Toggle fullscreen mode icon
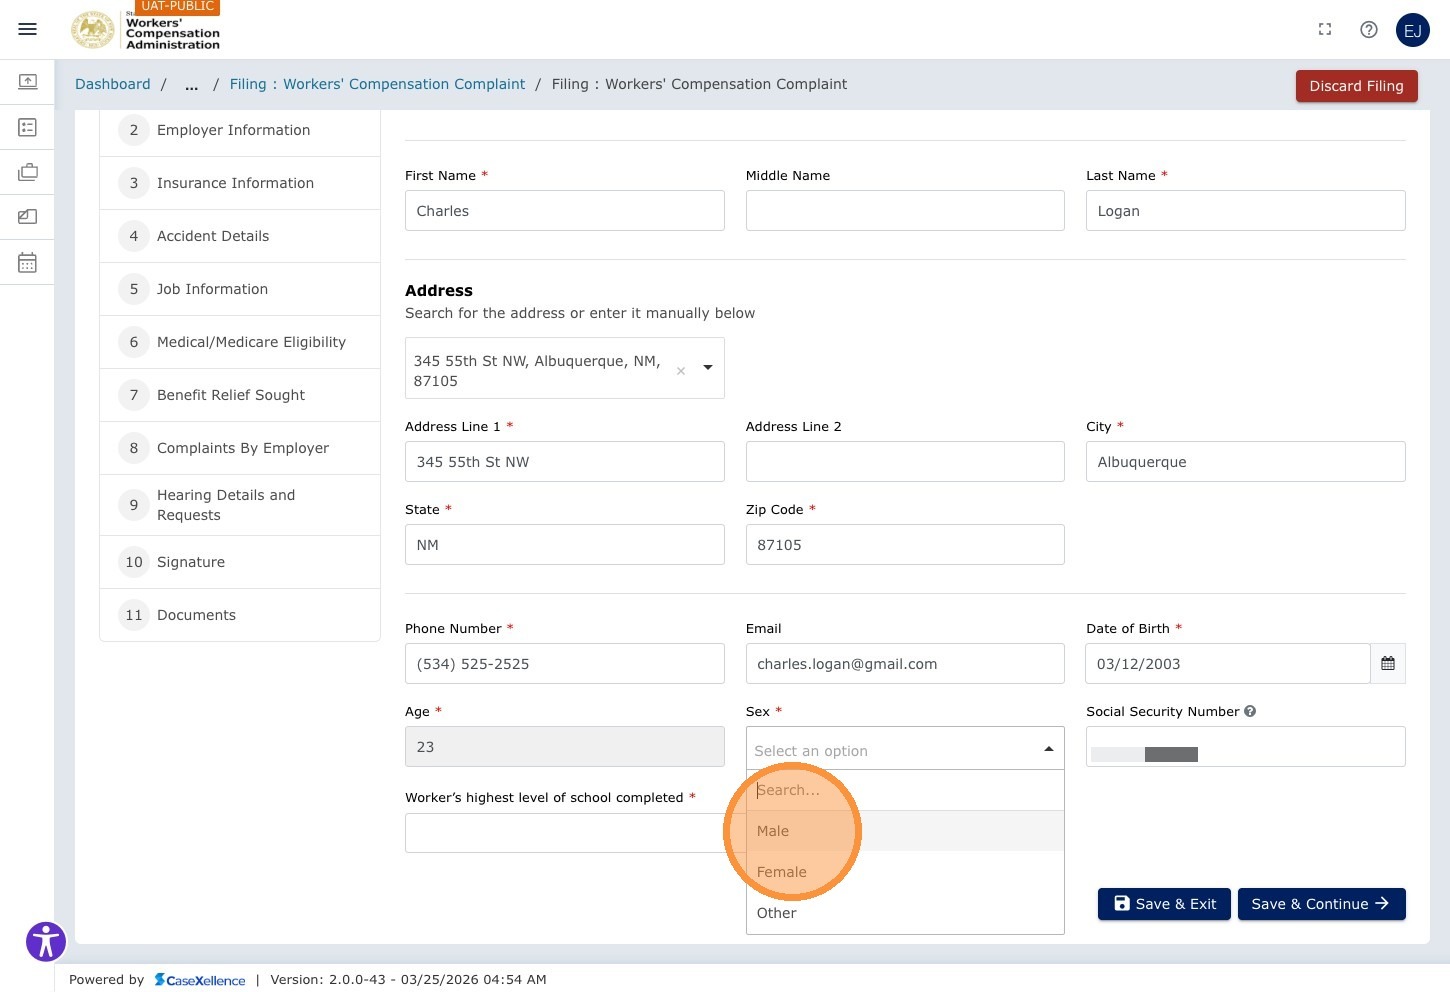The width and height of the screenshot is (1450, 992). tap(1325, 30)
